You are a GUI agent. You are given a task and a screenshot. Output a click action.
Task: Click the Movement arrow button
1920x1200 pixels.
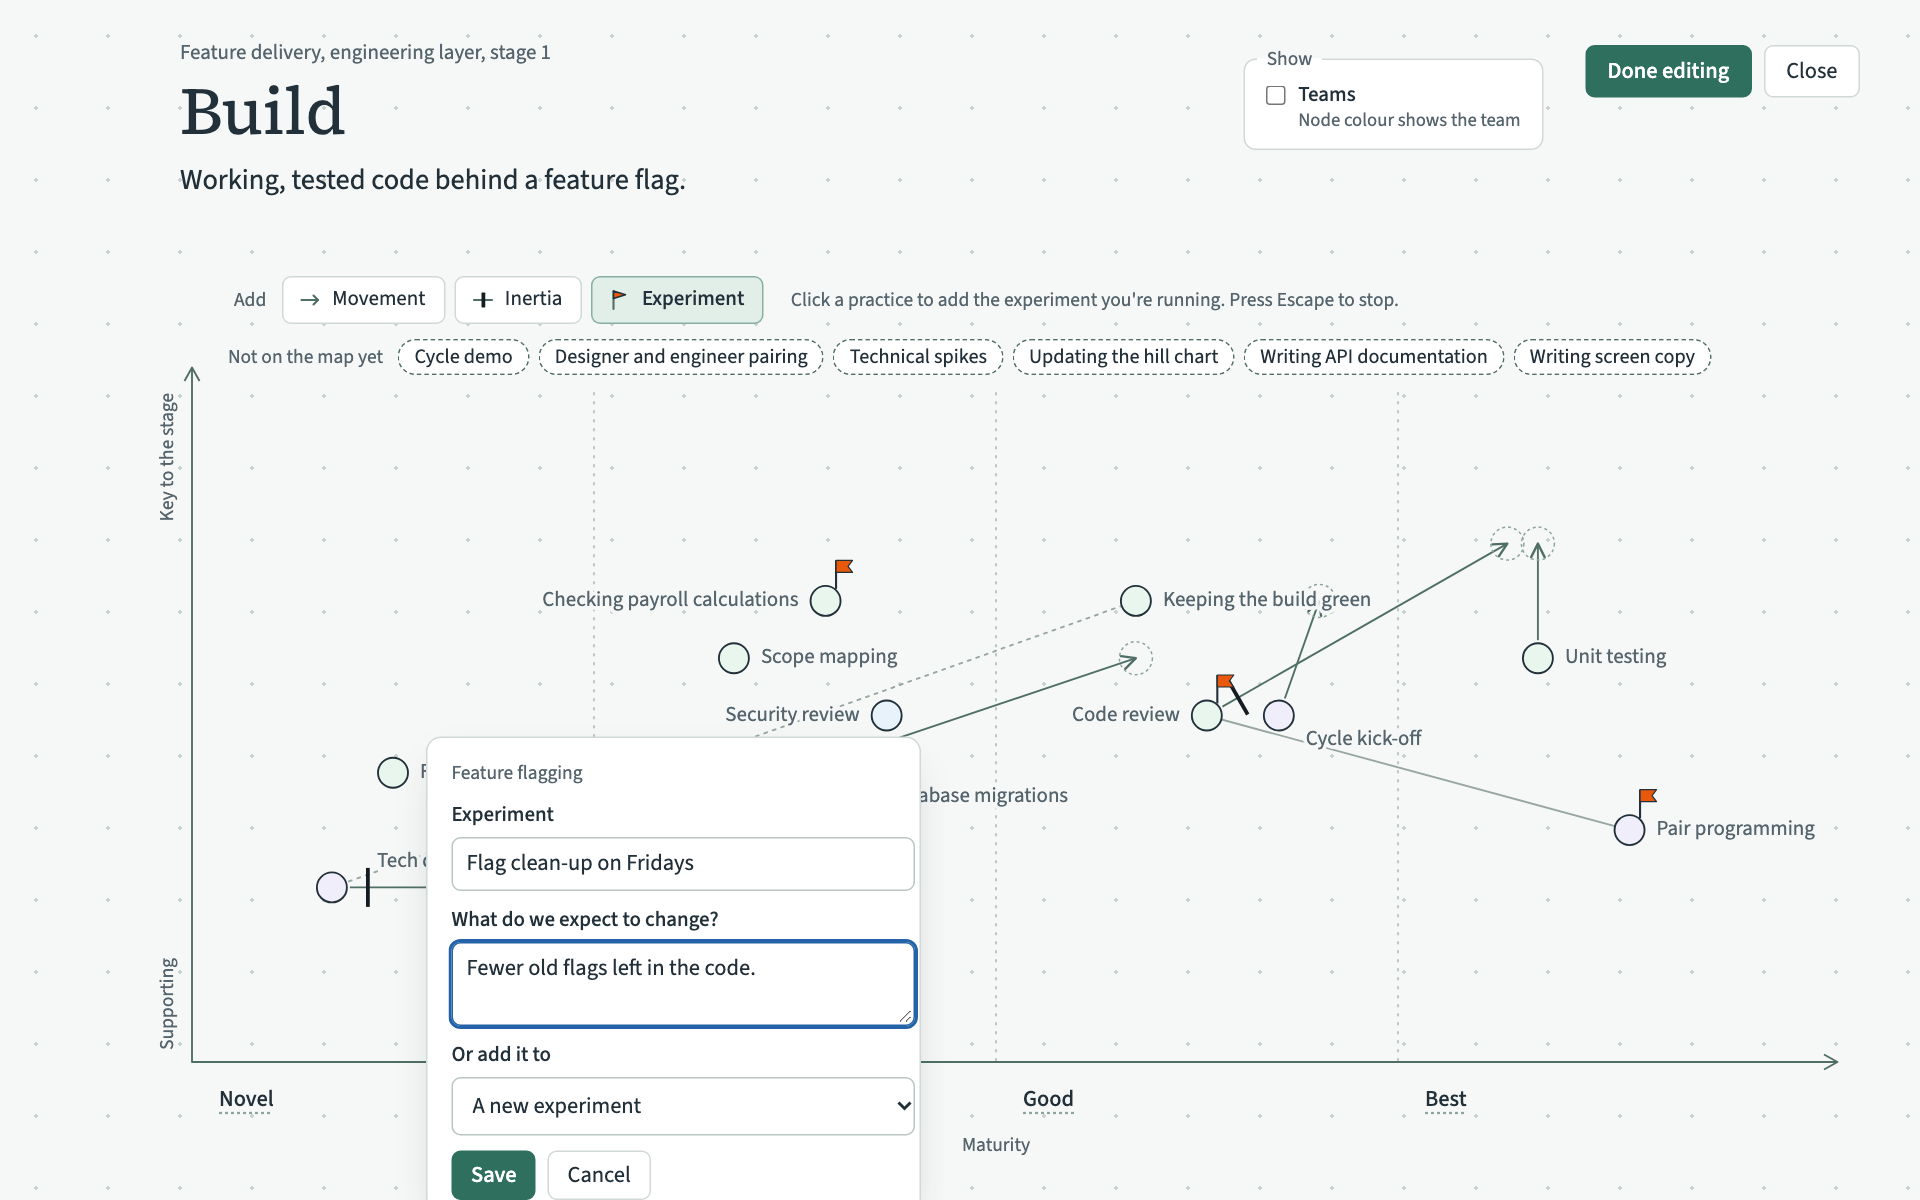point(363,299)
